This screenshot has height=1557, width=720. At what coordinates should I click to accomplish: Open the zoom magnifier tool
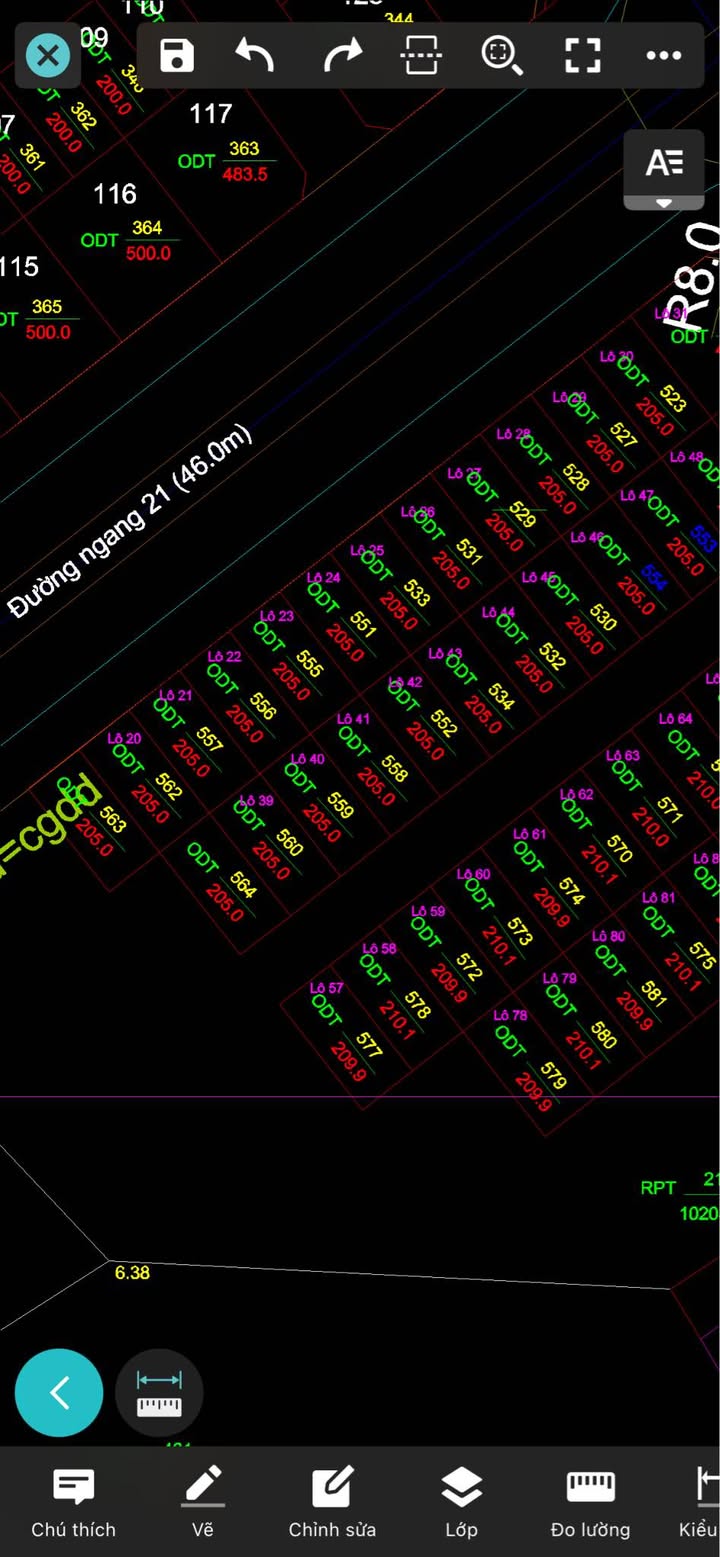[502, 55]
